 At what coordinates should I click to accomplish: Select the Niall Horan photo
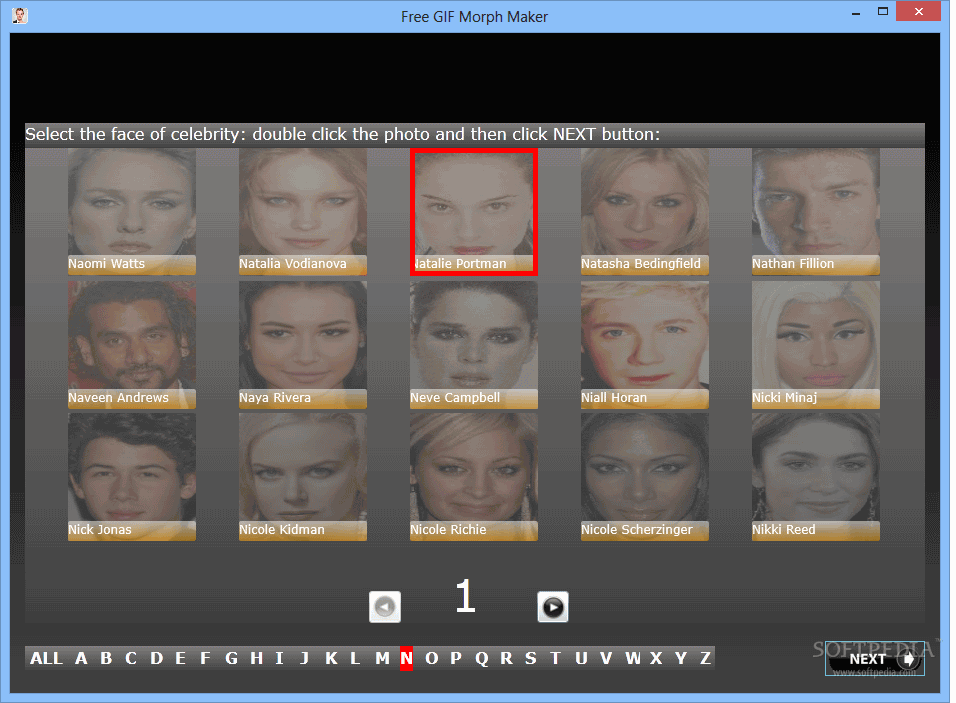[x=645, y=344]
